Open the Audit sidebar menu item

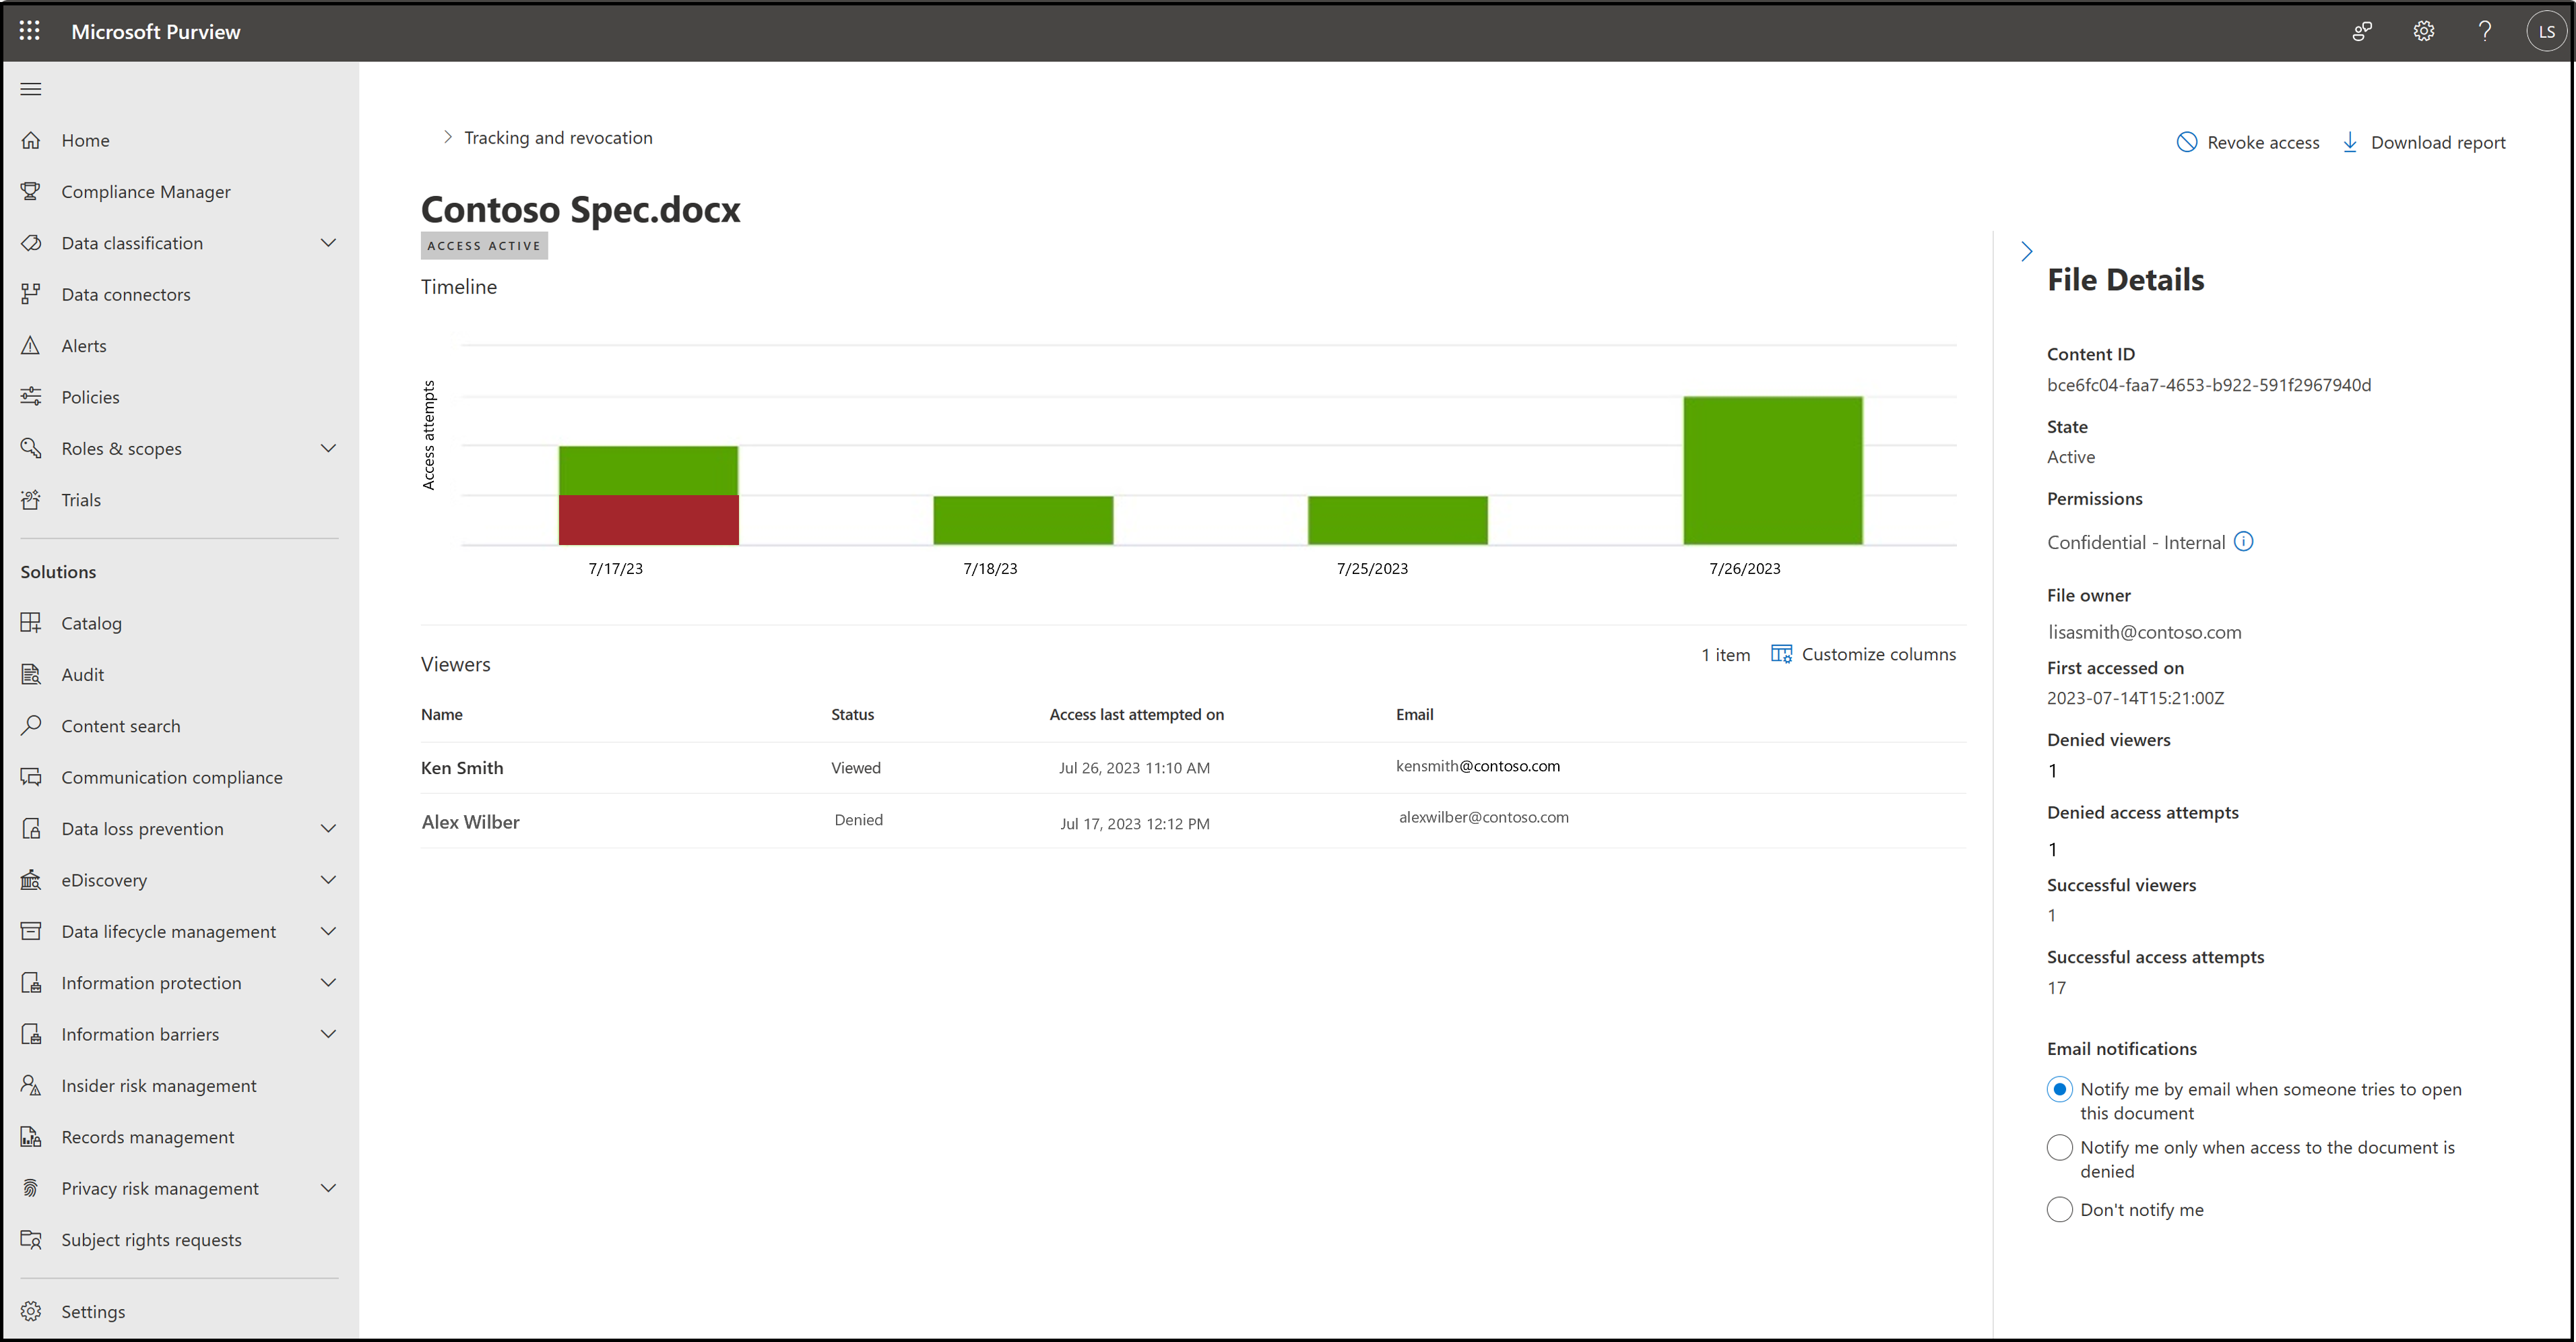pyautogui.click(x=82, y=674)
